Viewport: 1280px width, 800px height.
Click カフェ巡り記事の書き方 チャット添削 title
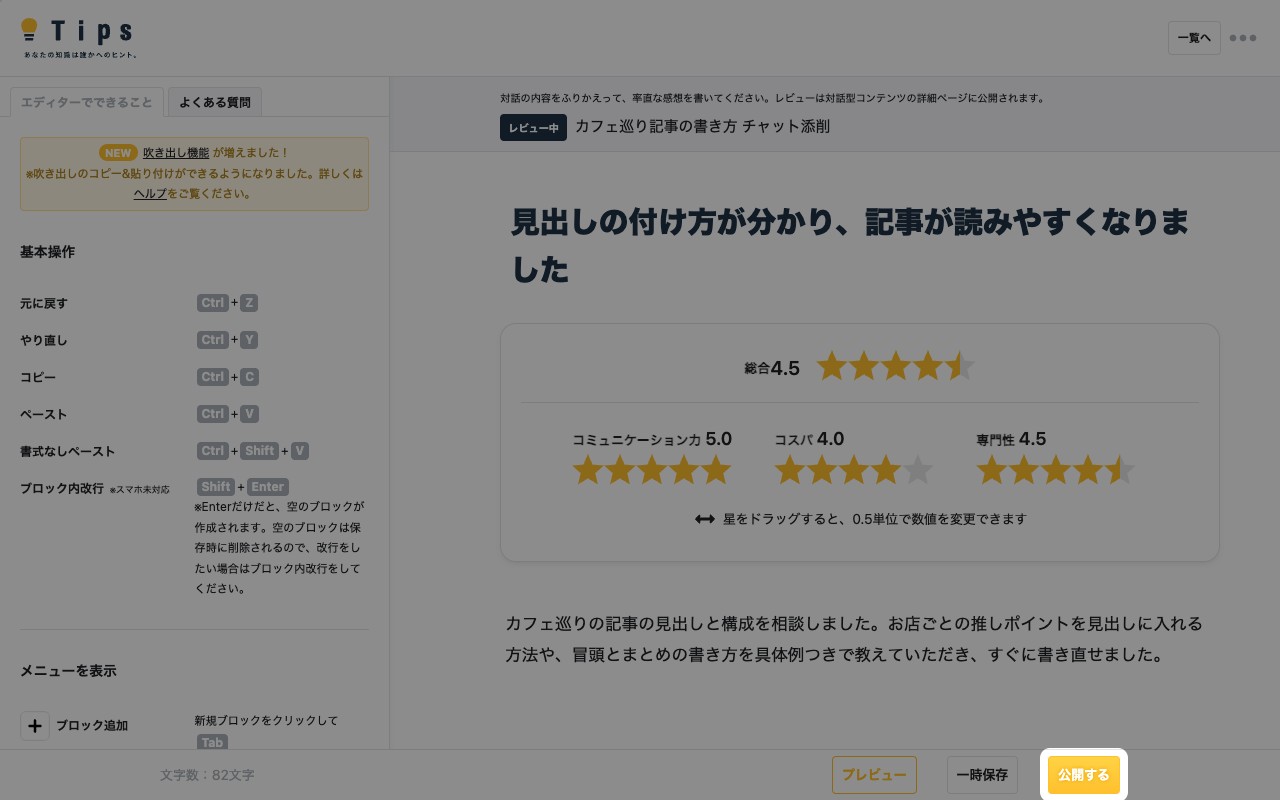(702, 127)
